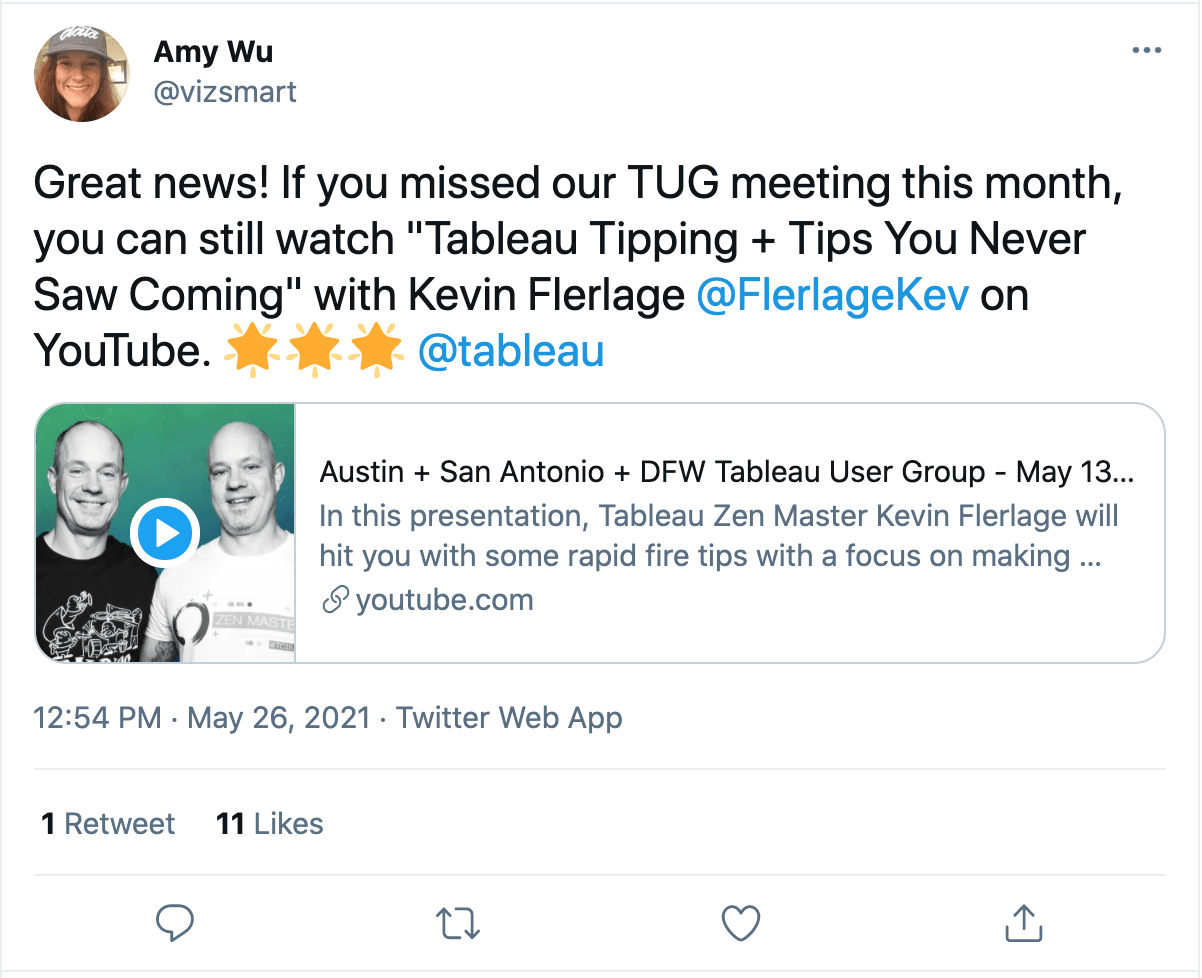Screen dimensions: 1202x978
Task: Click the youtube.com domain text
Action: coord(445,600)
